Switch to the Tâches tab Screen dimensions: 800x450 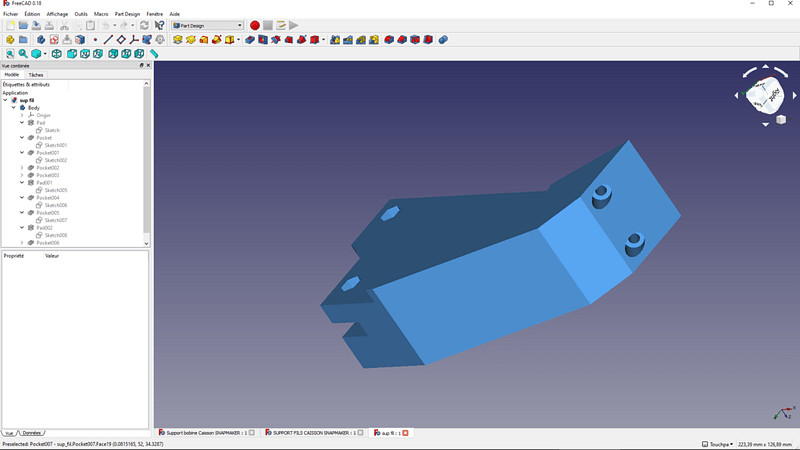pyautogui.click(x=36, y=75)
